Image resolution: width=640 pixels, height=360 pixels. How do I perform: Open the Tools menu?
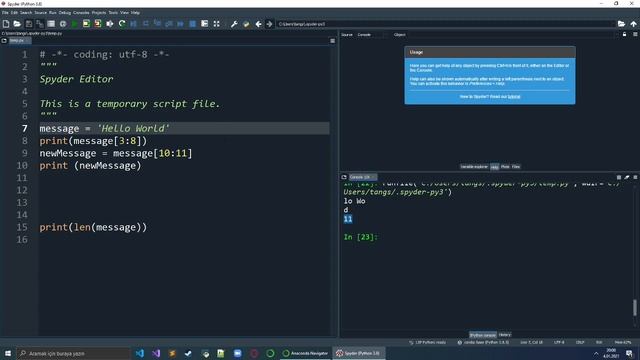click(113, 13)
